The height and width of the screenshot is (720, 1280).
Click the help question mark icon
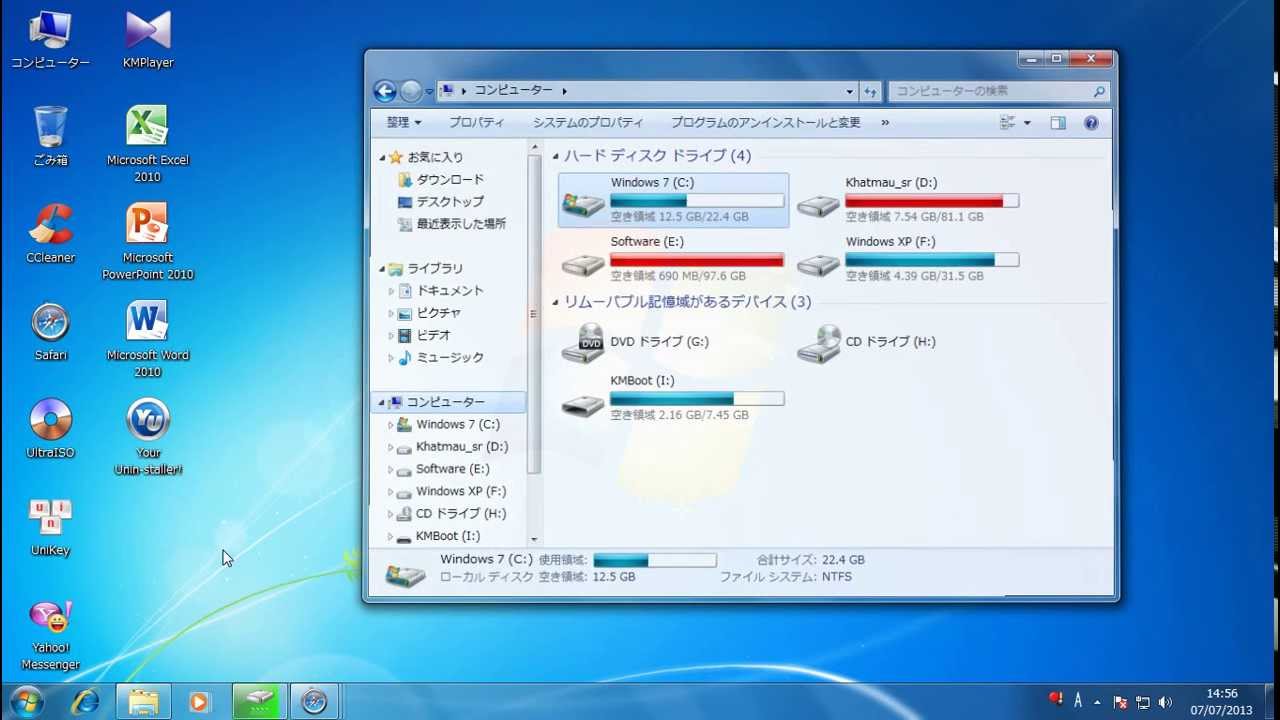click(x=1091, y=123)
